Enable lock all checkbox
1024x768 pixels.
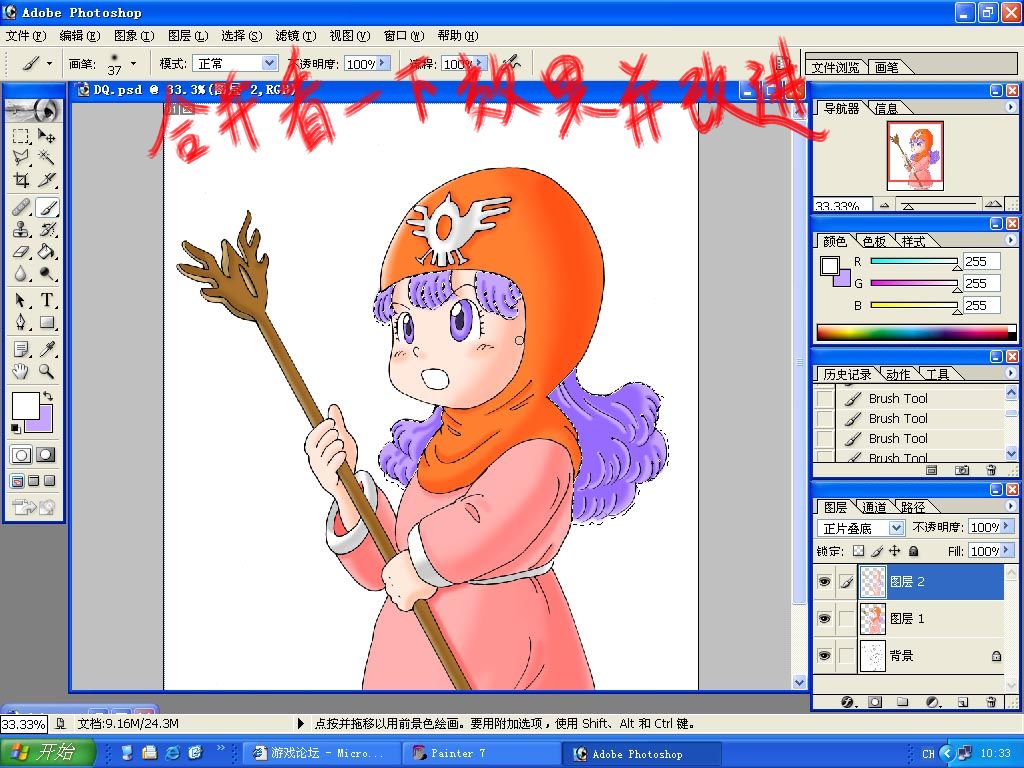(914, 551)
